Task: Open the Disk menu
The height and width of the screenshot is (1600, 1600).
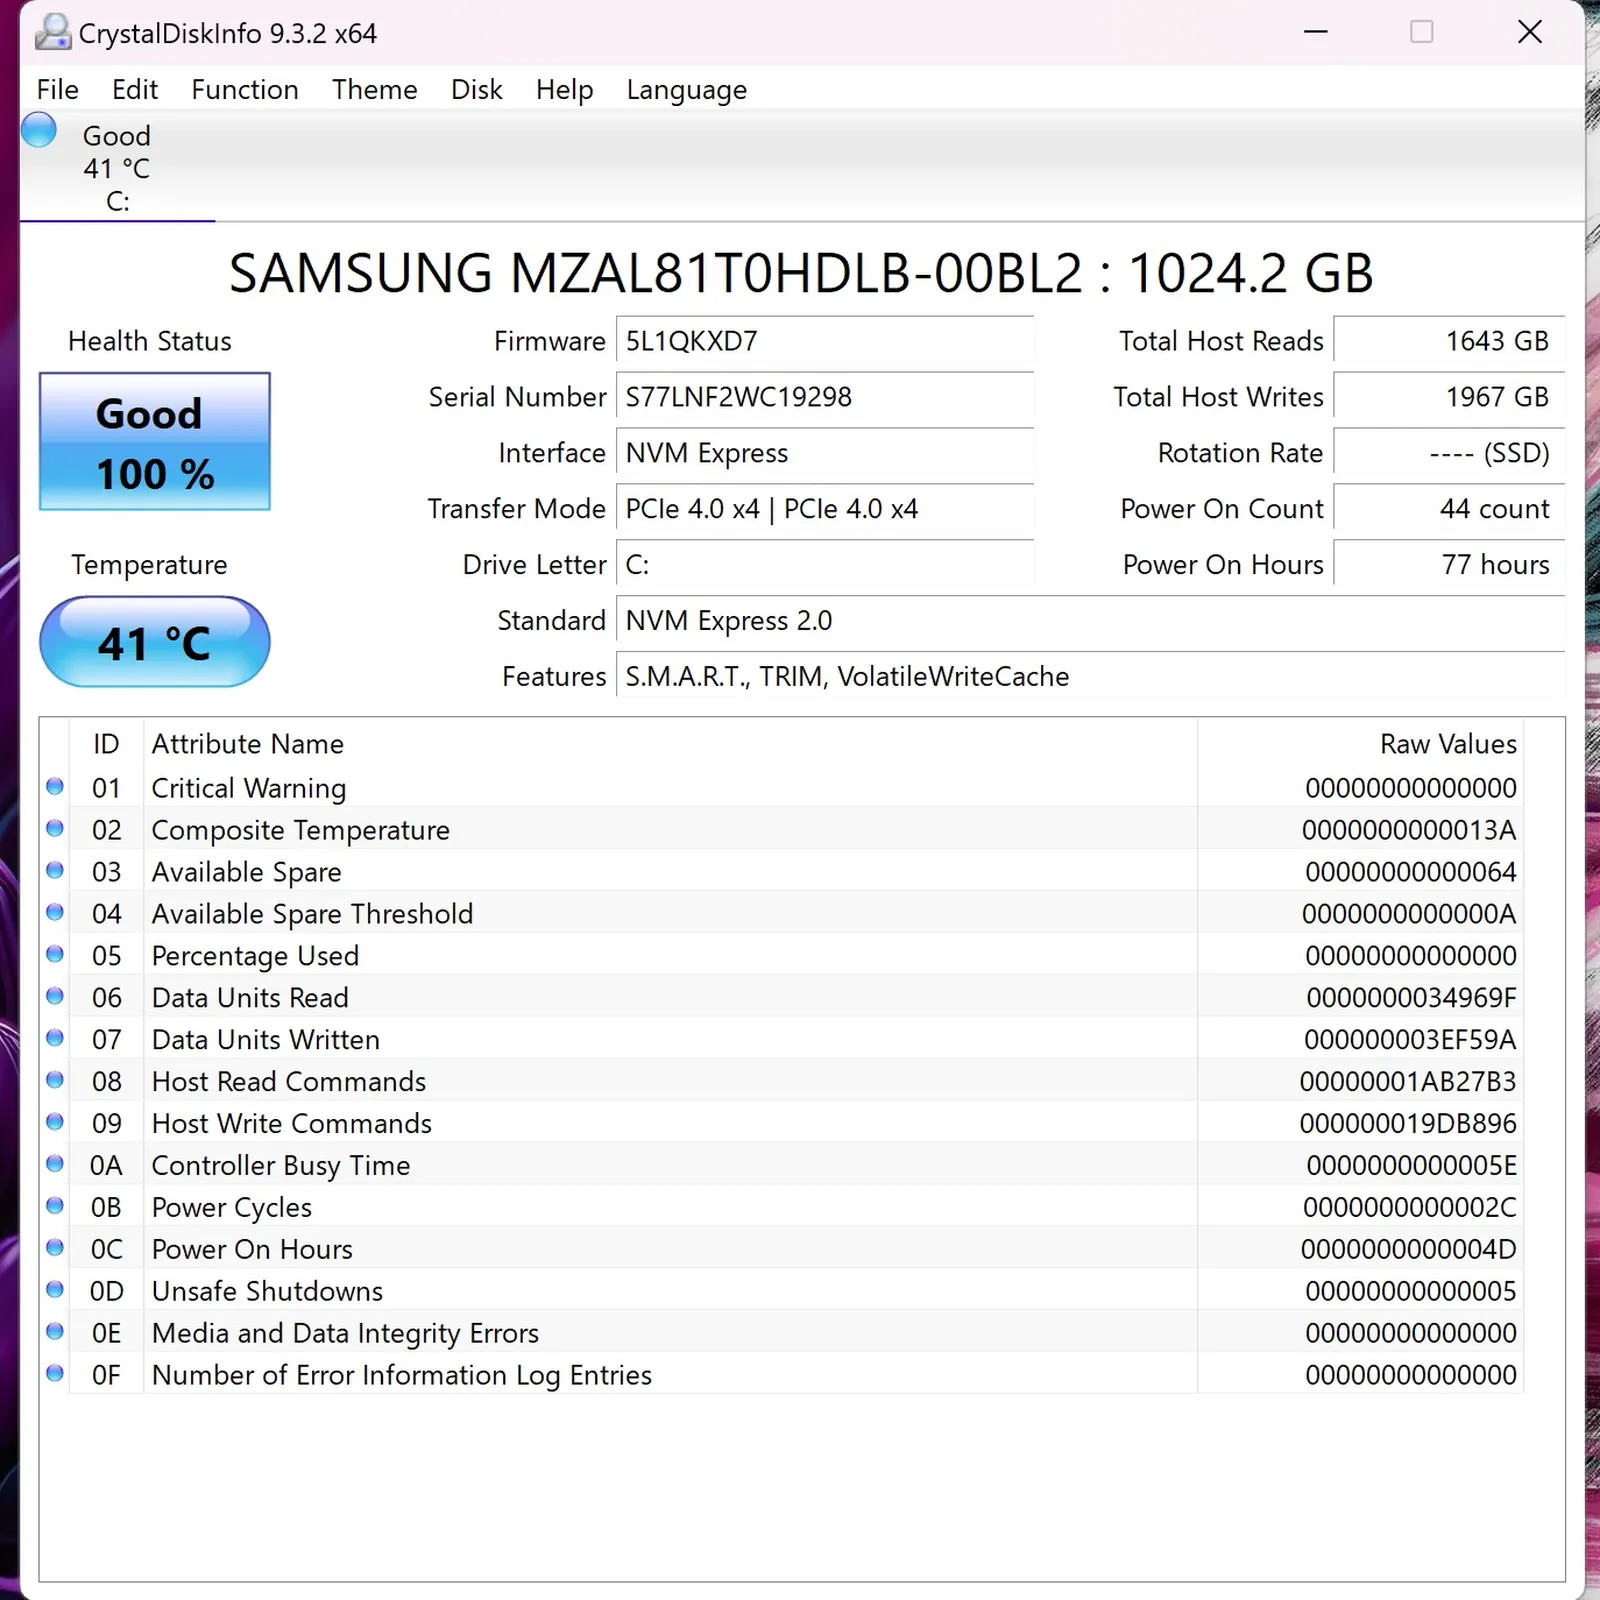Action: 476,90
